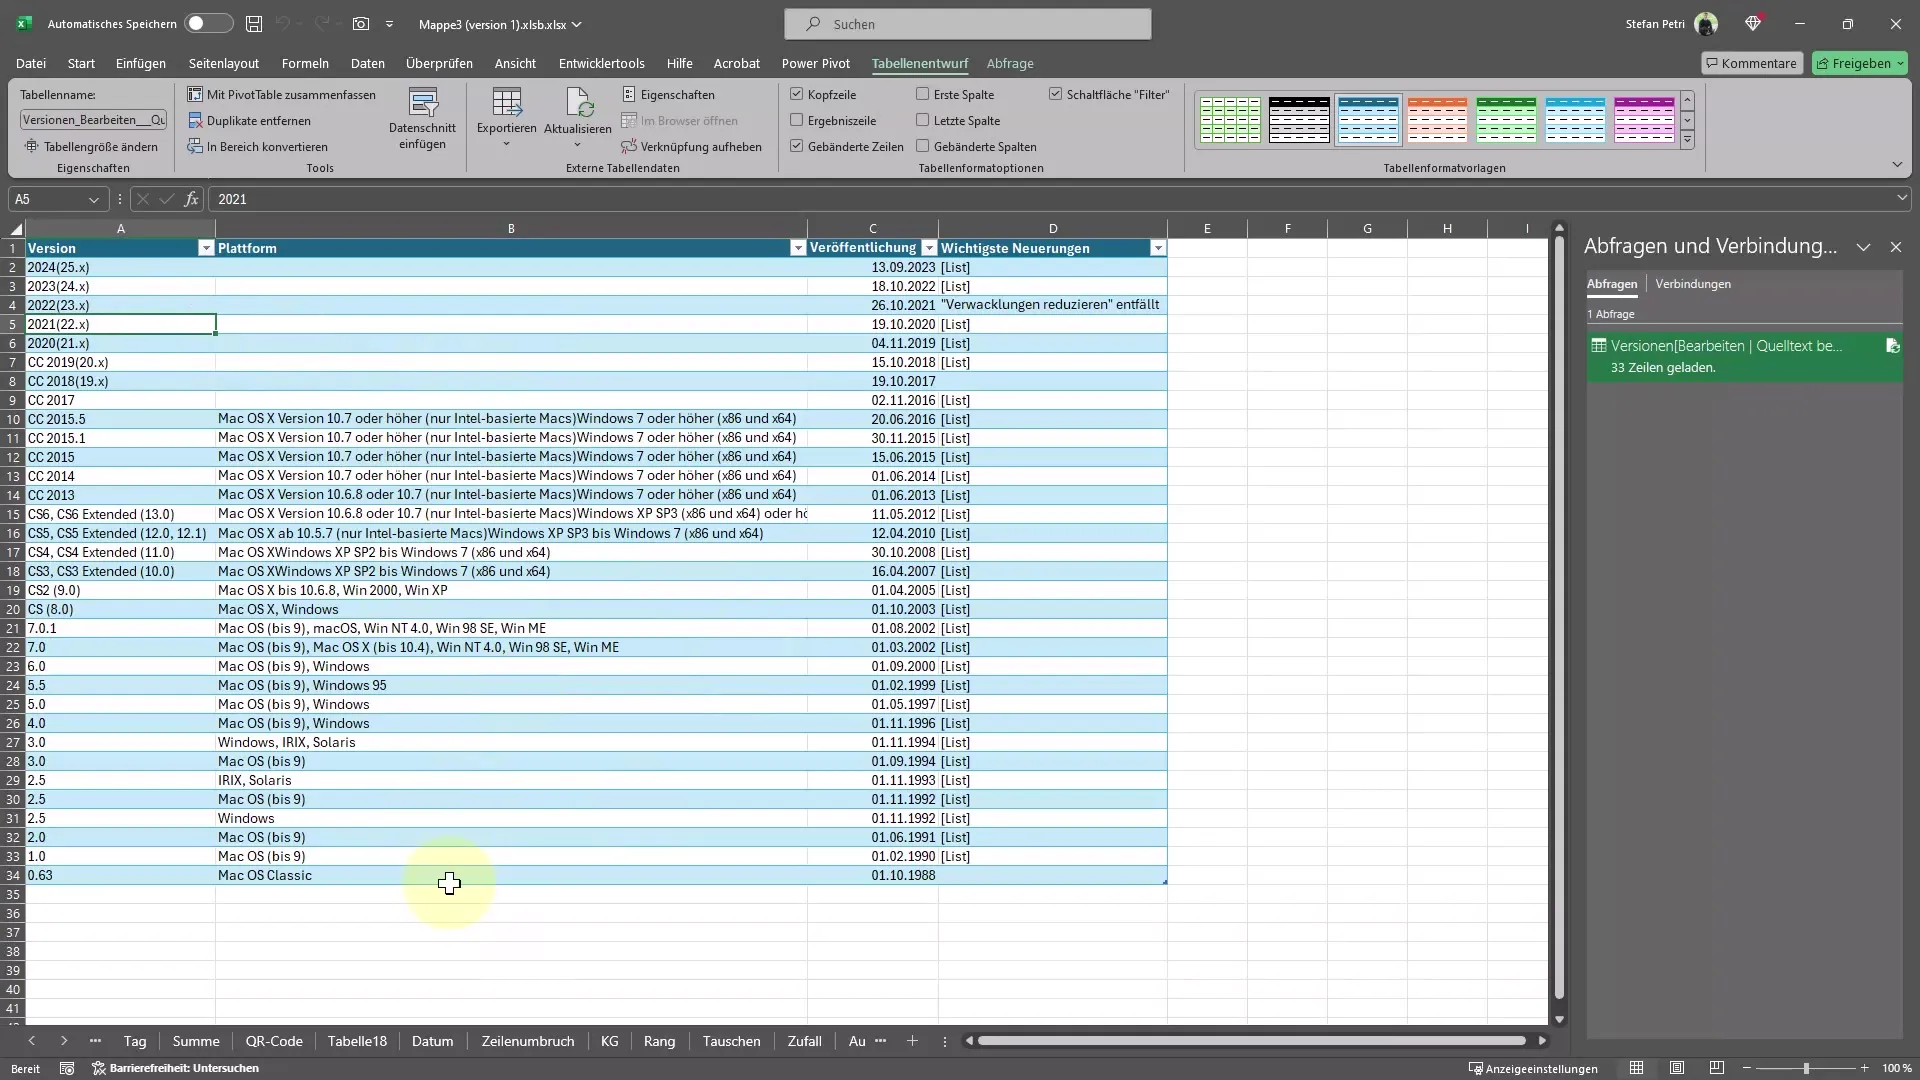Open Anzeigeeinstellungen in status bar
Screen dimensions: 1920x1080
[x=1533, y=1068]
